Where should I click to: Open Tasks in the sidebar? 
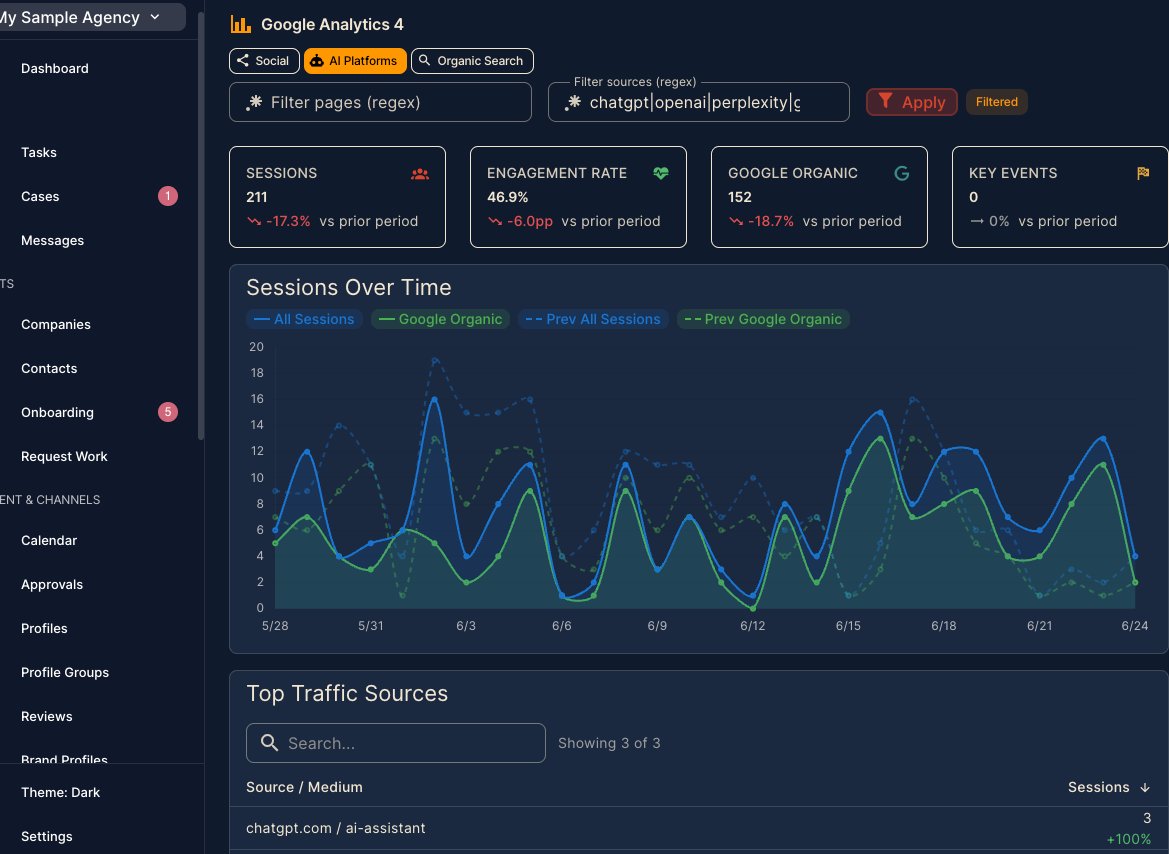click(x=39, y=152)
